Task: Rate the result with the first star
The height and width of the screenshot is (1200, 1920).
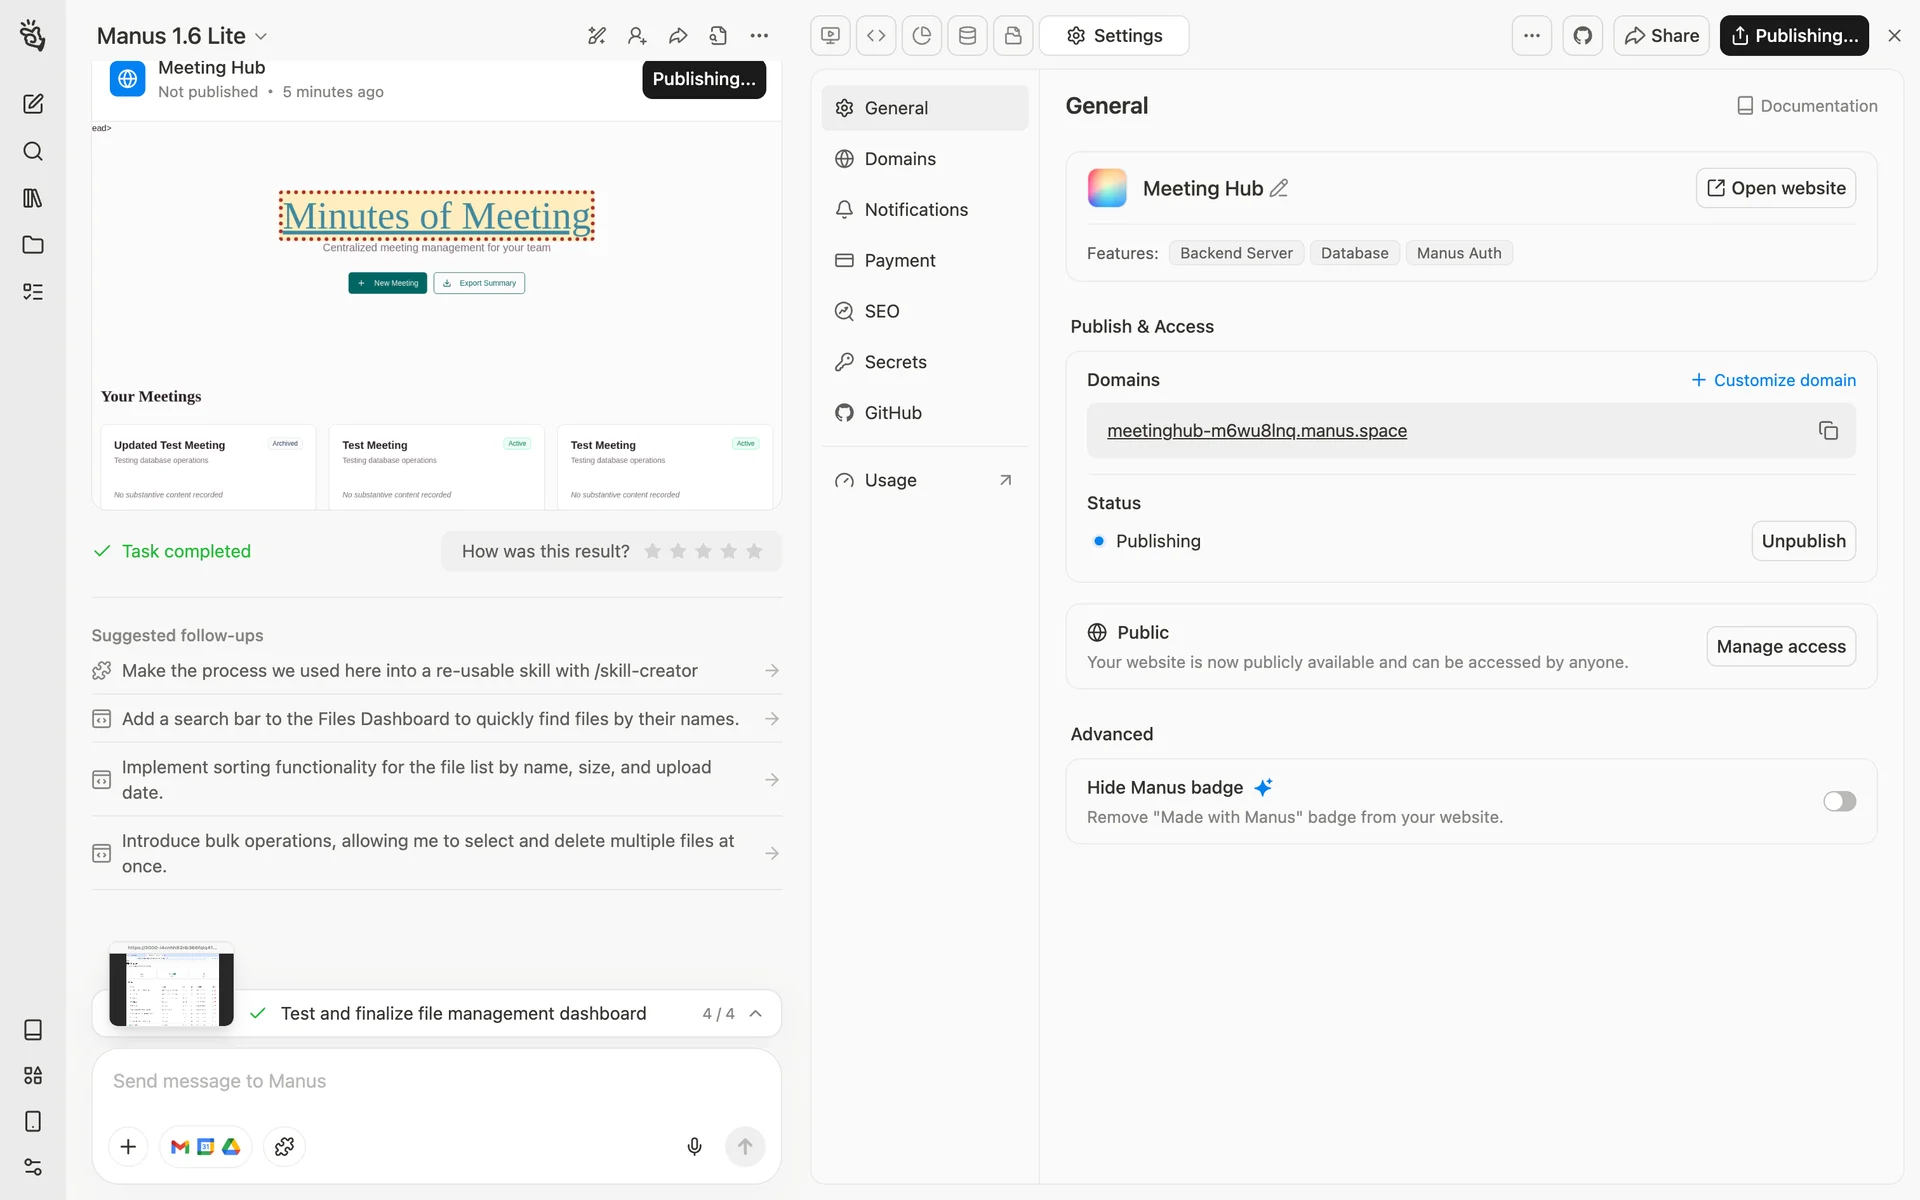Action: [x=653, y=551]
